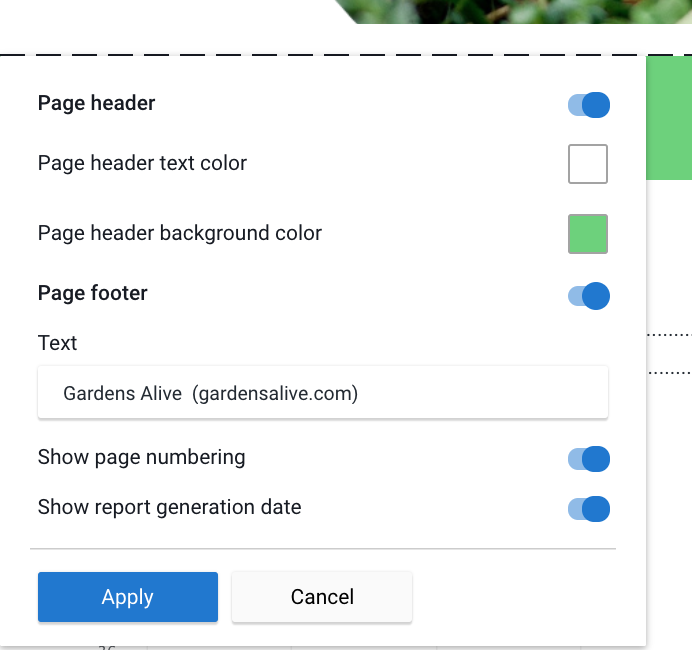The image size is (692, 650).
Task: Click the Show page numbering label
Action: (141, 457)
